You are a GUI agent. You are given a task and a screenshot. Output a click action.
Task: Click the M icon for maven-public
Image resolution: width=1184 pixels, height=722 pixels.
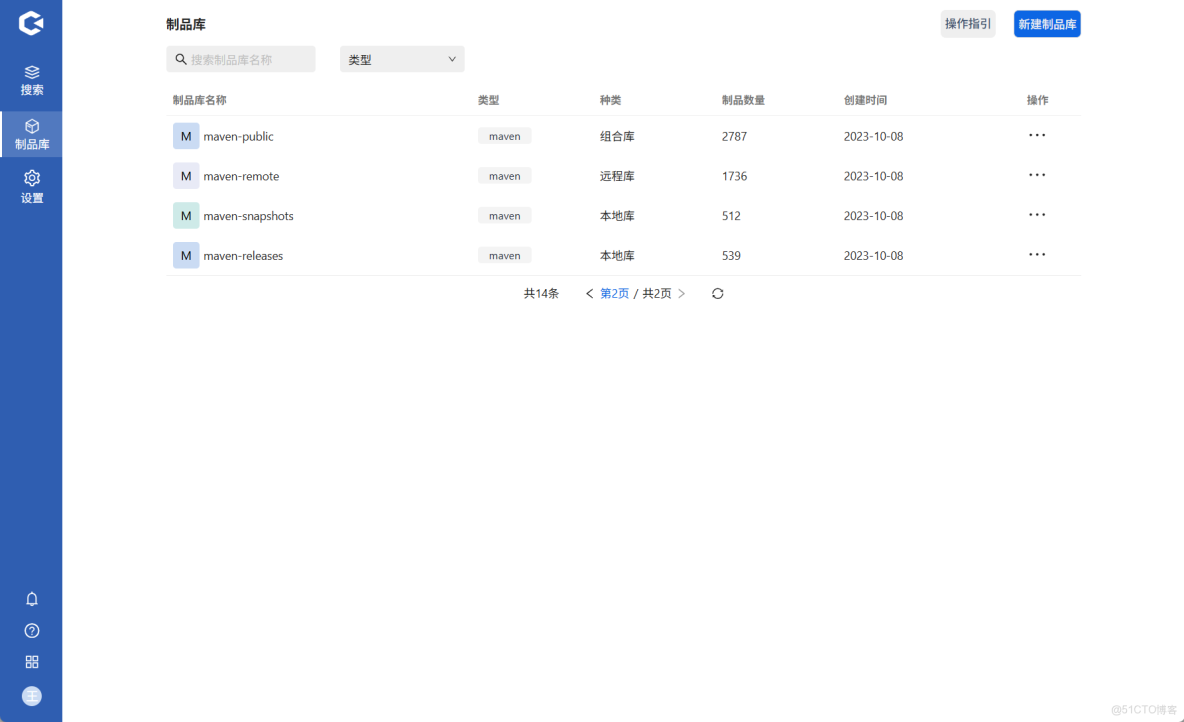[x=185, y=135]
